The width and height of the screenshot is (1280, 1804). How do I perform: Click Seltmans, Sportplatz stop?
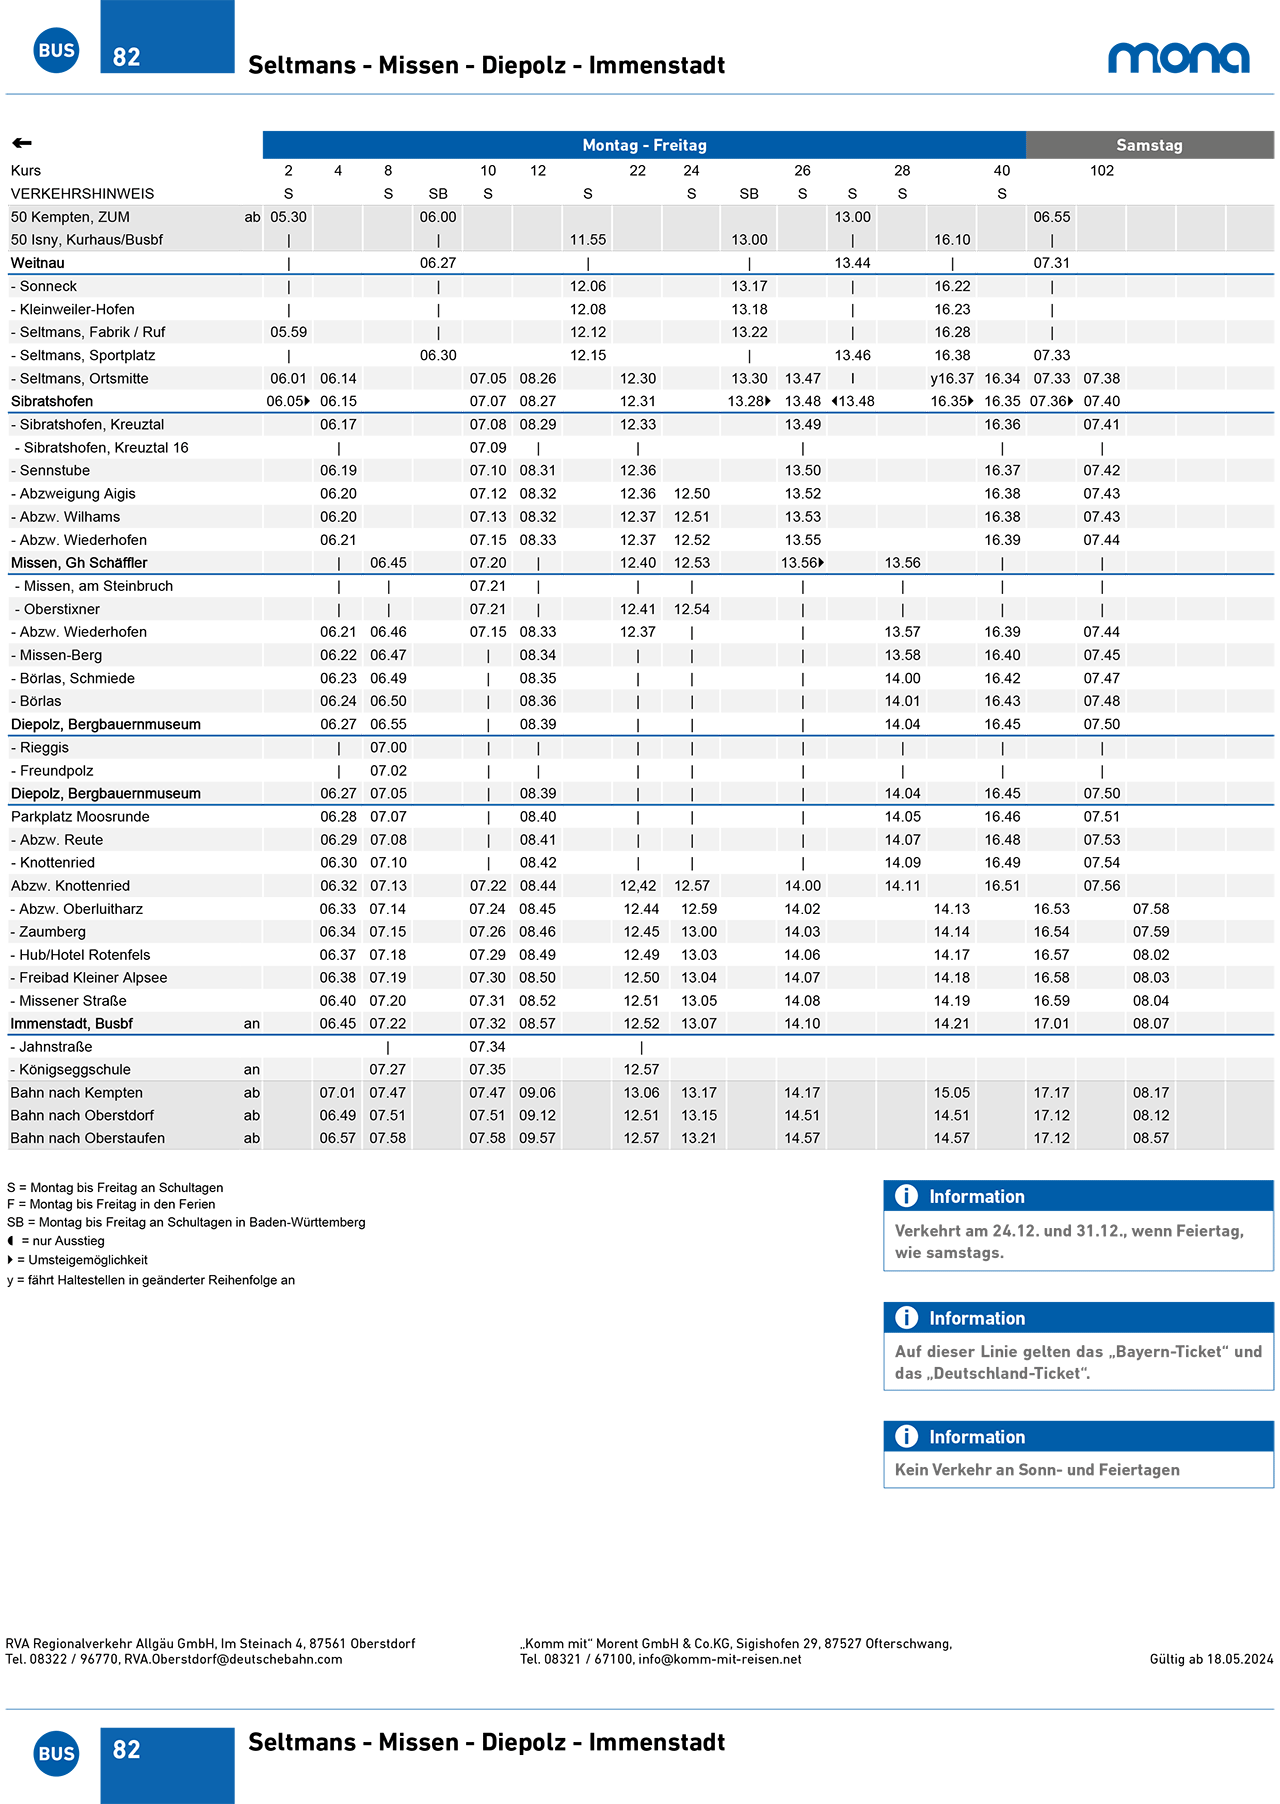click(83, 355)
